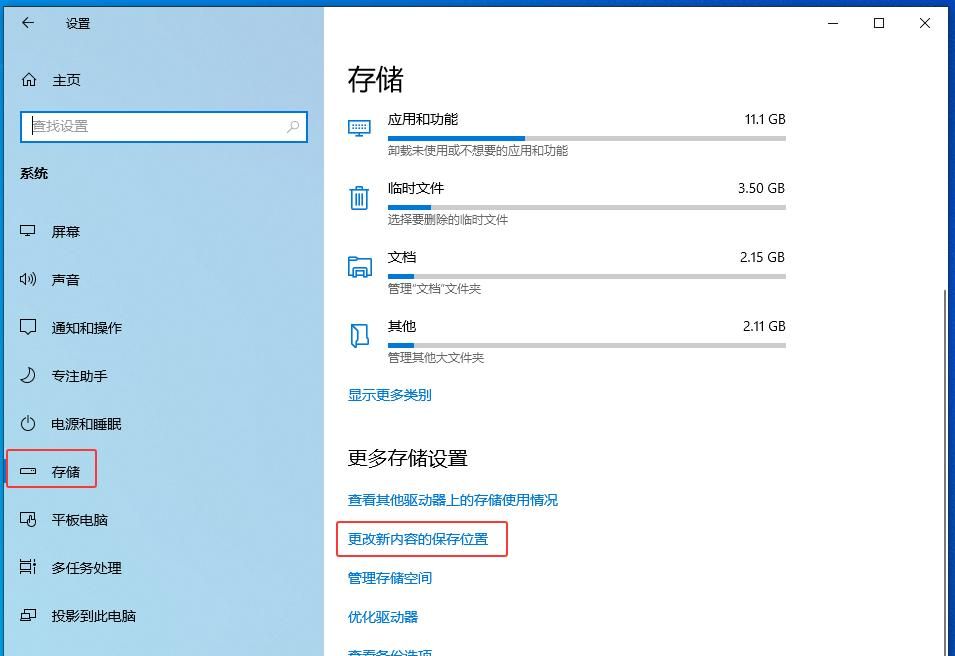Click the 平板电脑 tablet icon

pos(30,519)
